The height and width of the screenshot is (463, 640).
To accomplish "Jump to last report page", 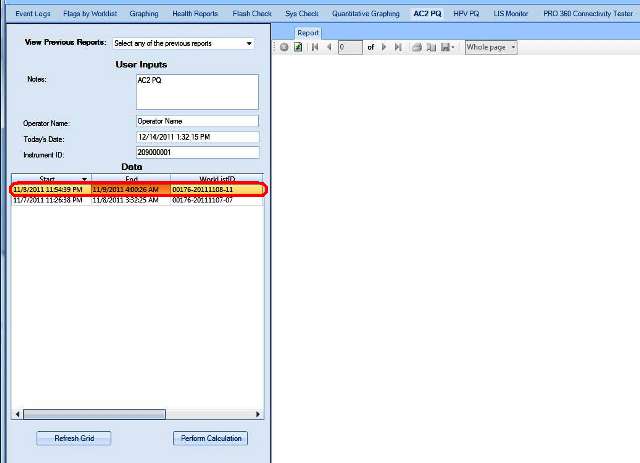I will [x=397, y=47].
